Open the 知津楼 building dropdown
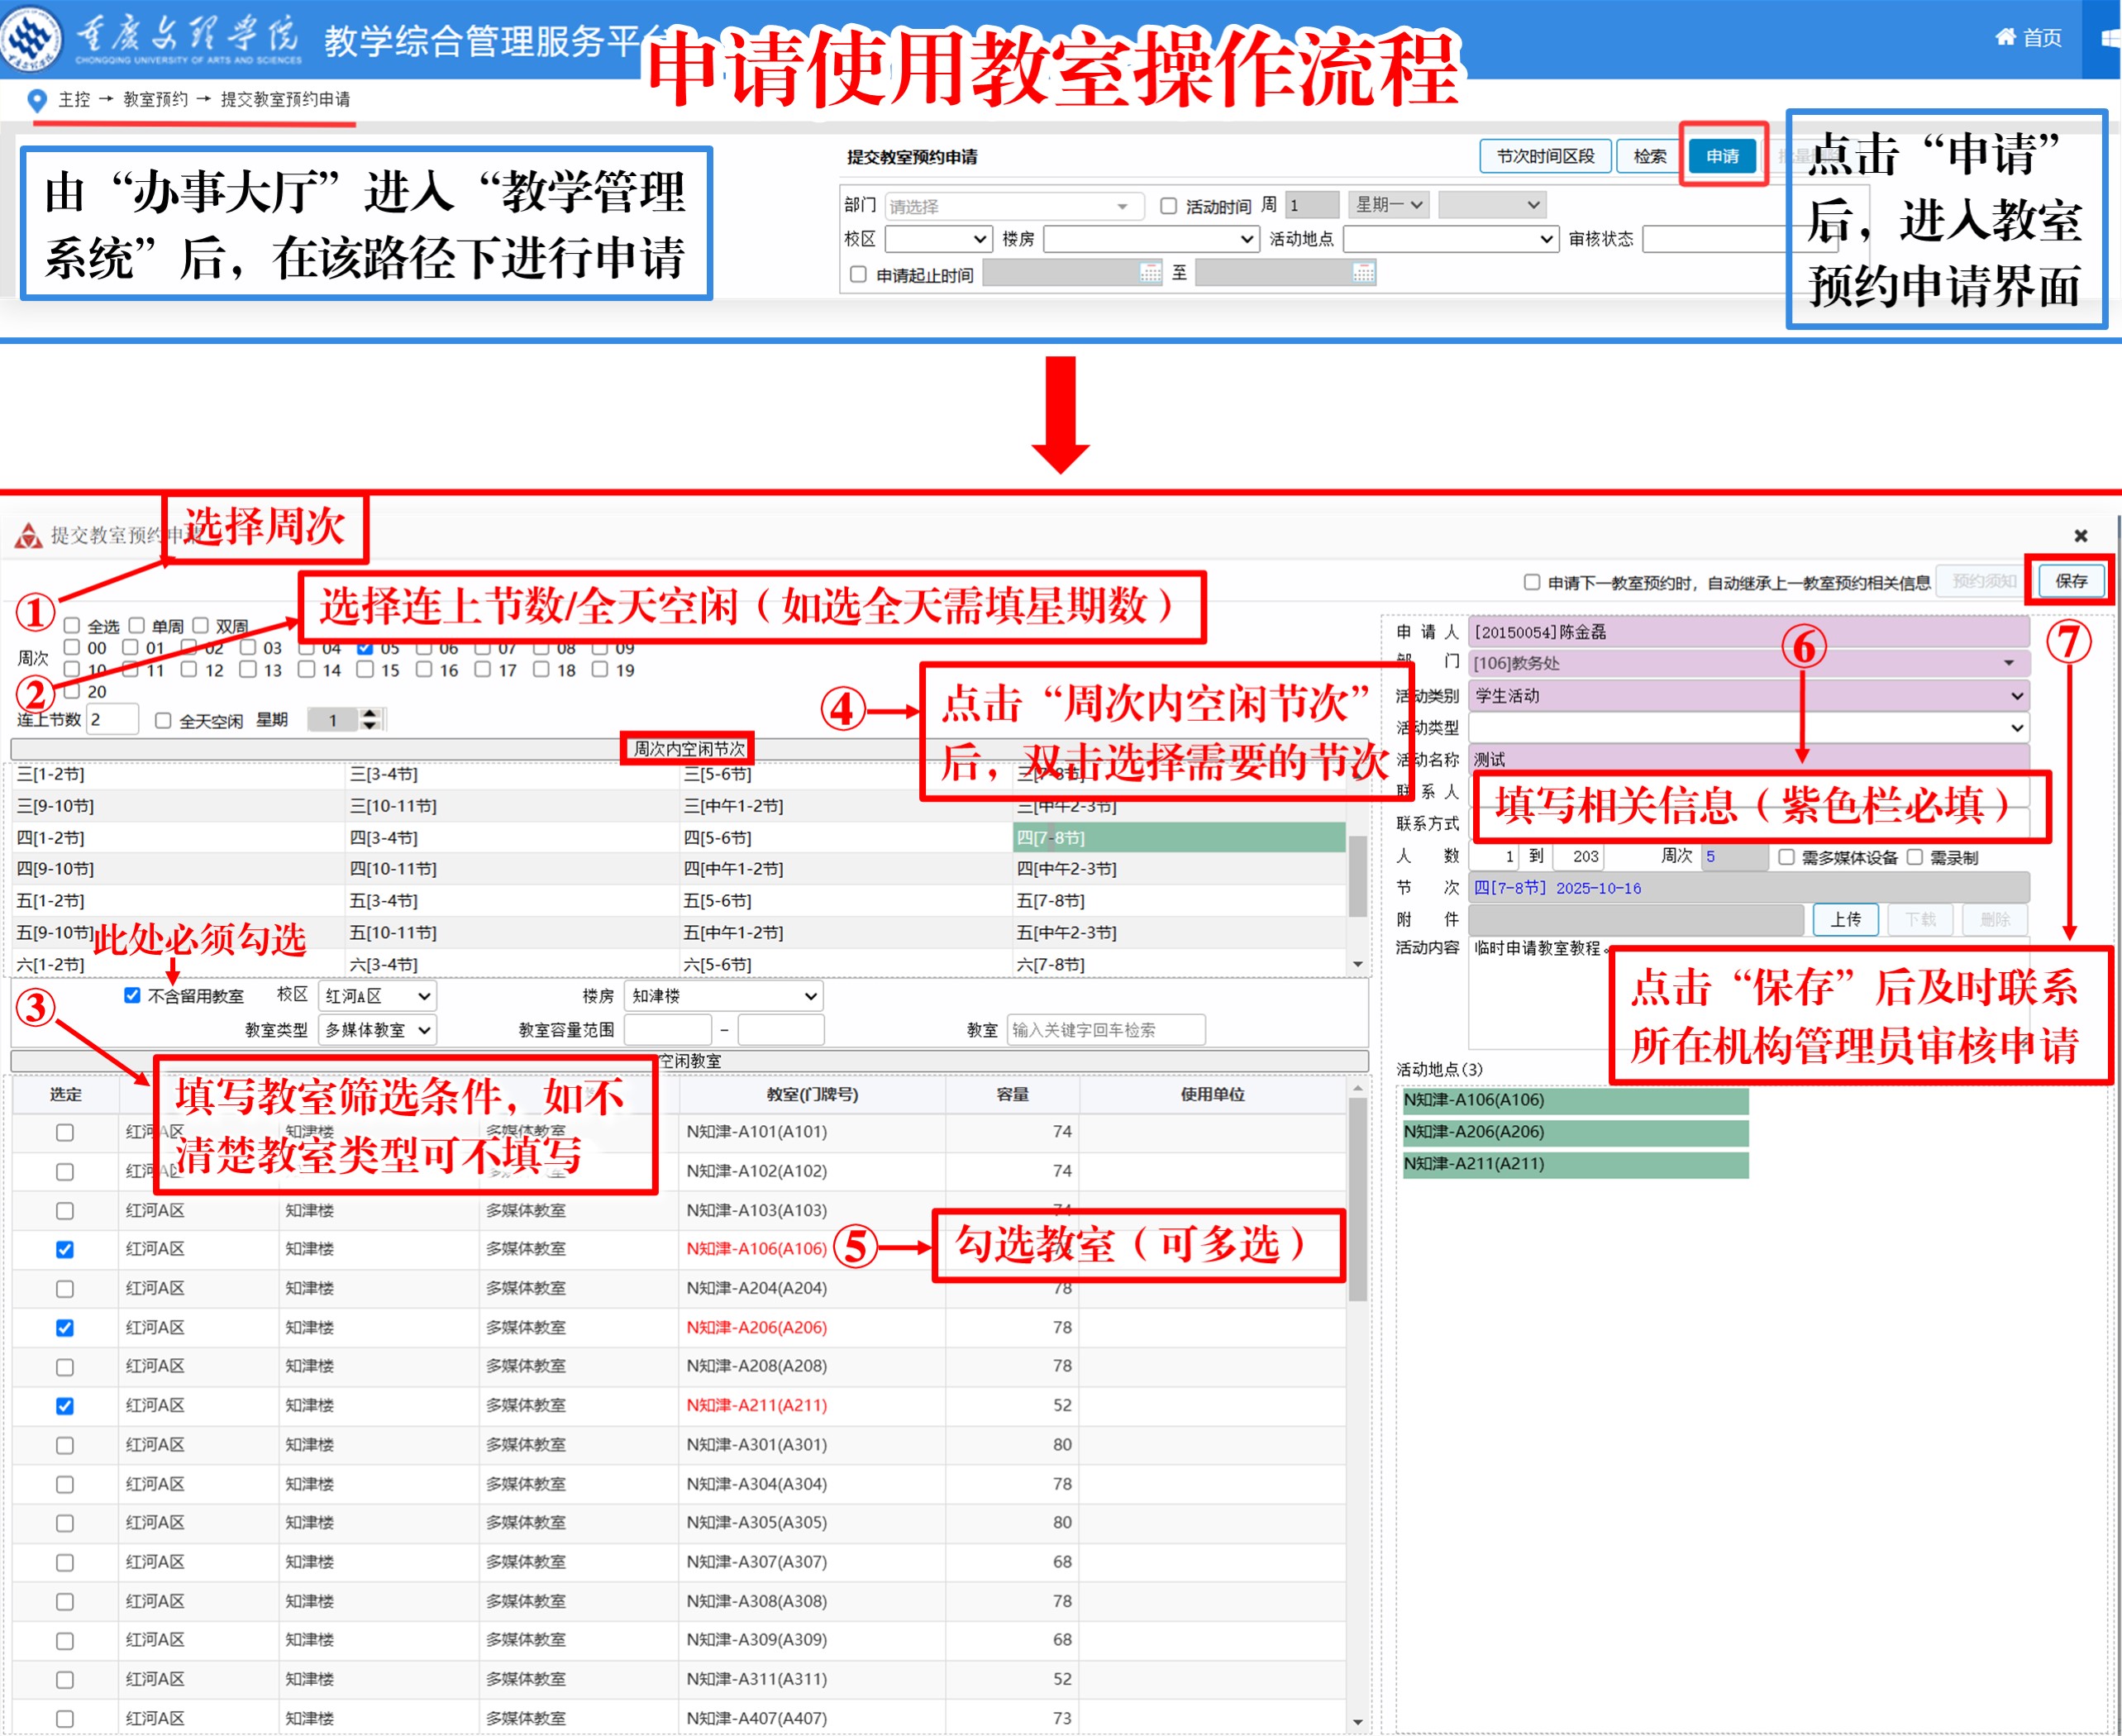This screenshot has width=2122, height=1736. click(x=724, y=996)
